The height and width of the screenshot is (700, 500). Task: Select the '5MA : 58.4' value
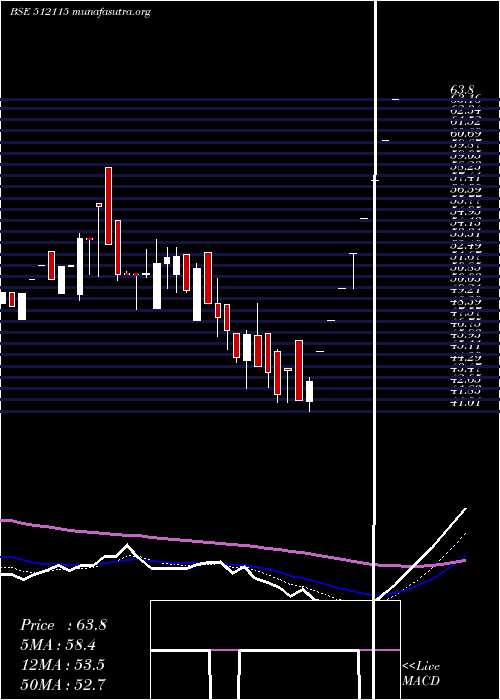tap(58, 645)
